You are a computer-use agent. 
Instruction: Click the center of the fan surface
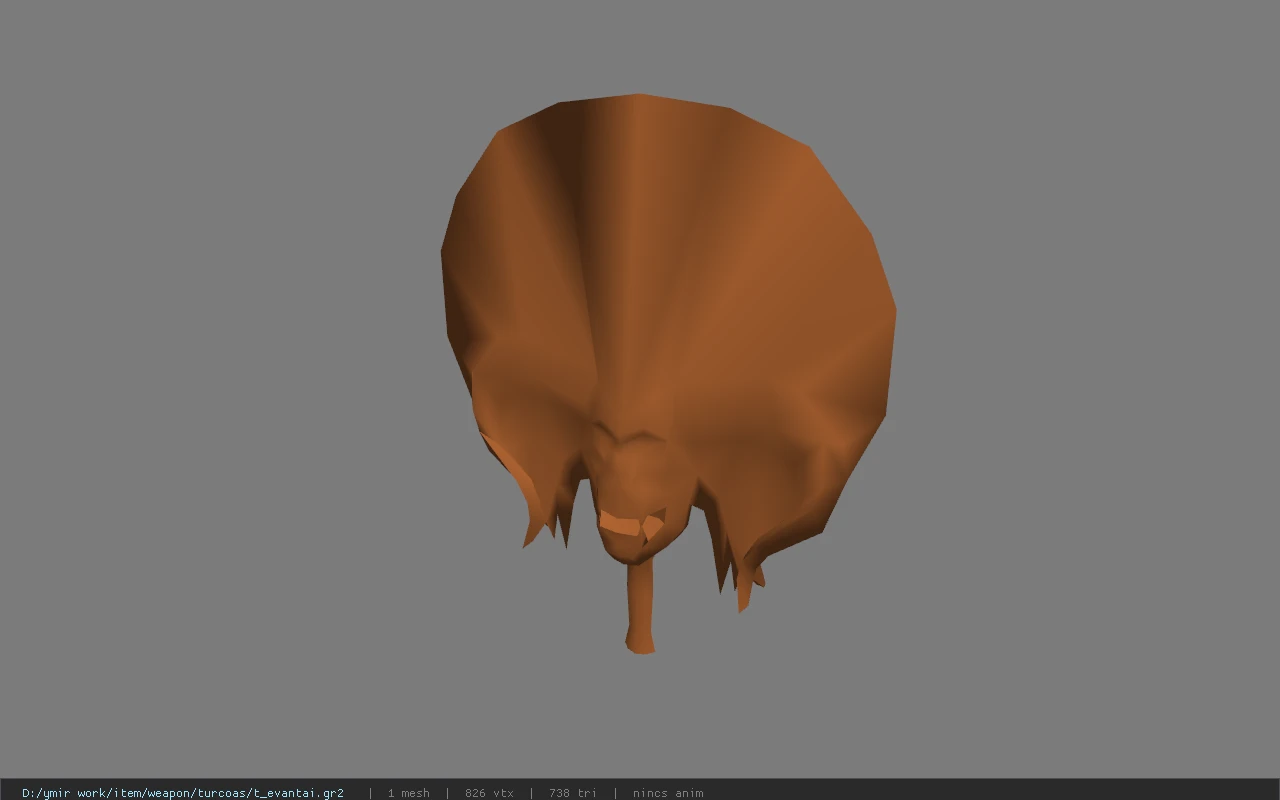click(660, 300)
